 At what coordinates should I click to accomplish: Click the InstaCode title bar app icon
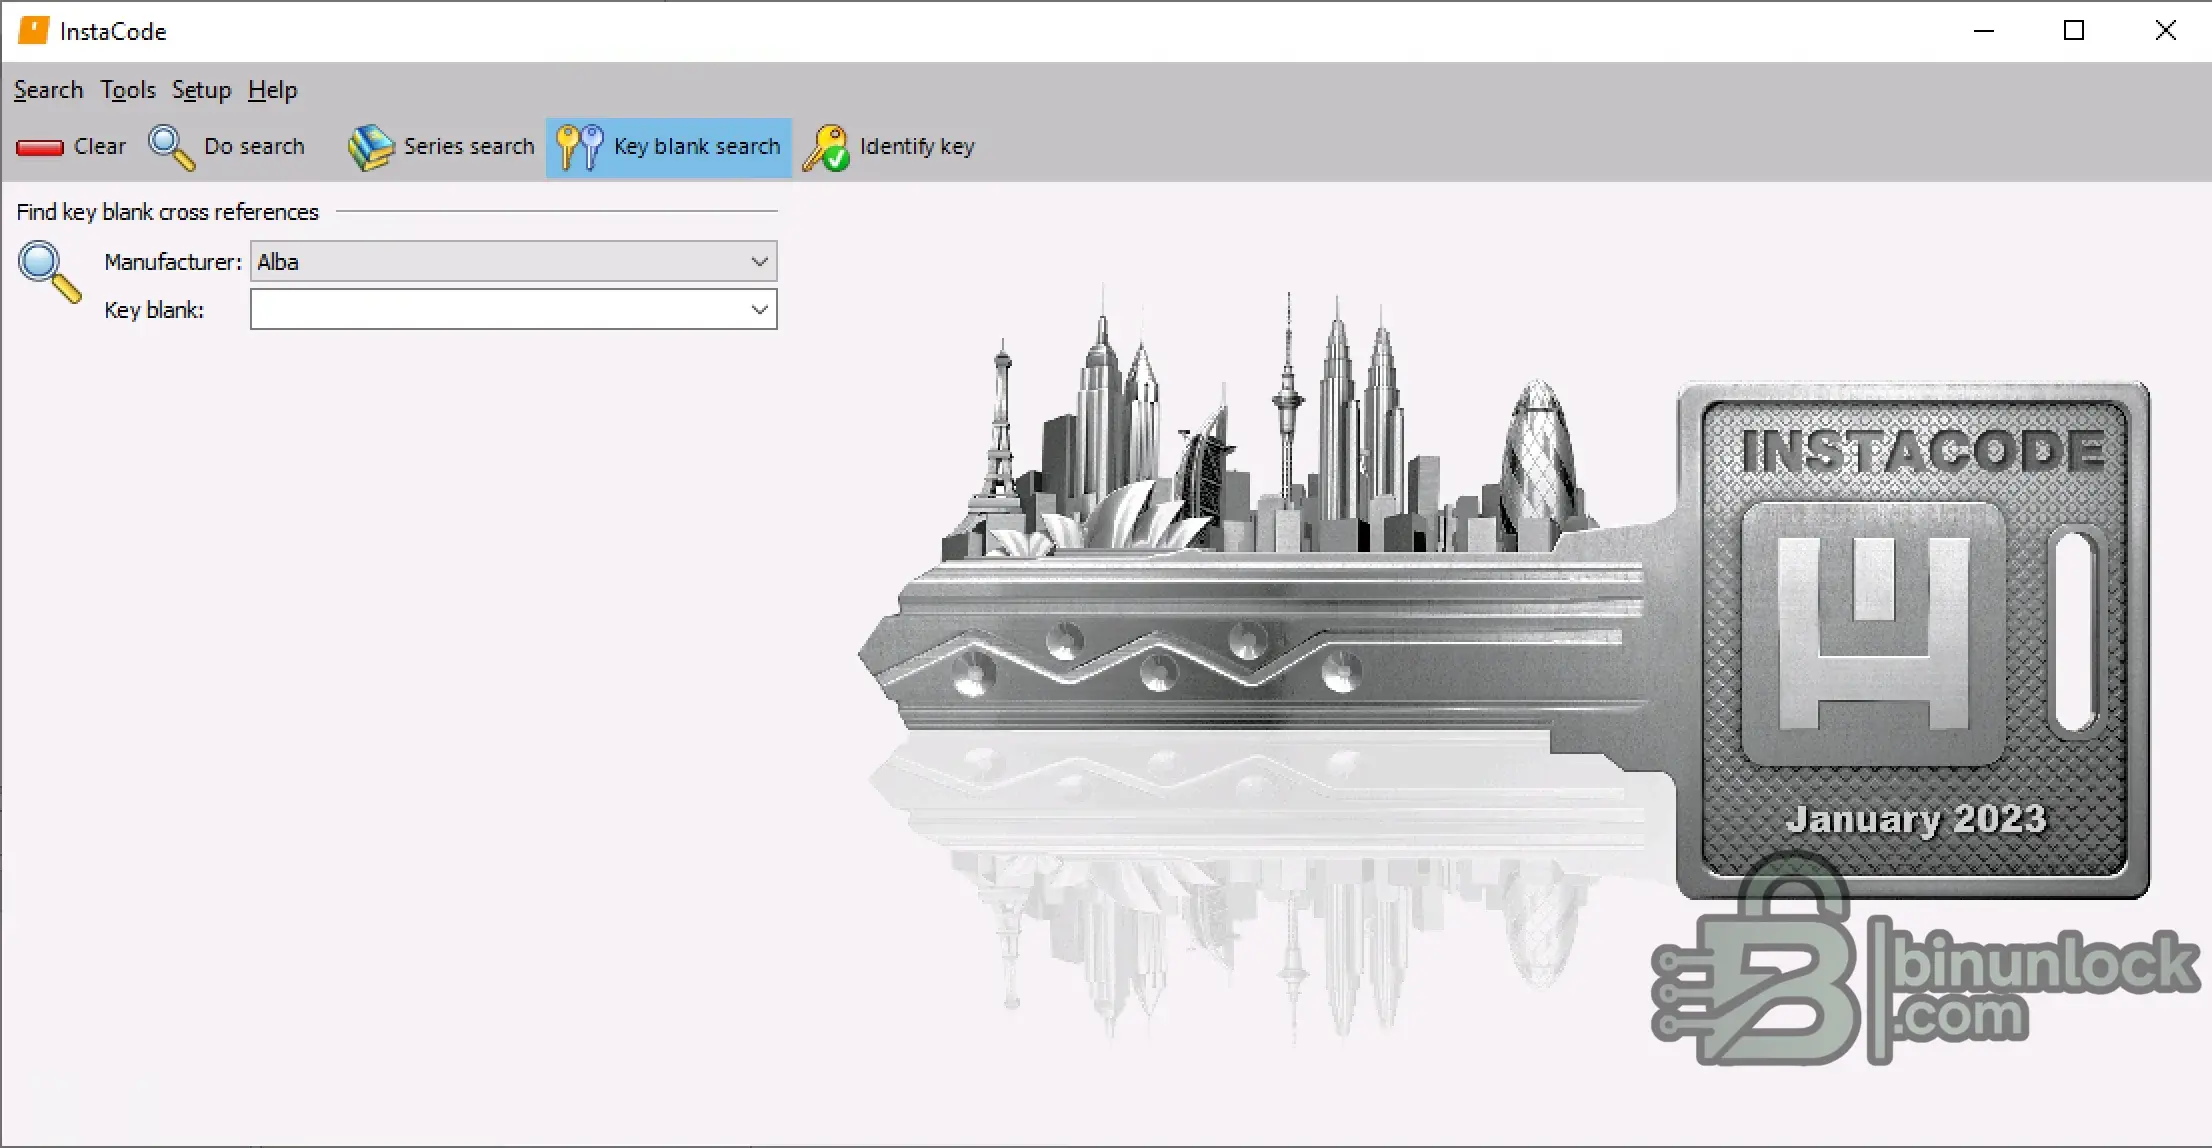33,31
